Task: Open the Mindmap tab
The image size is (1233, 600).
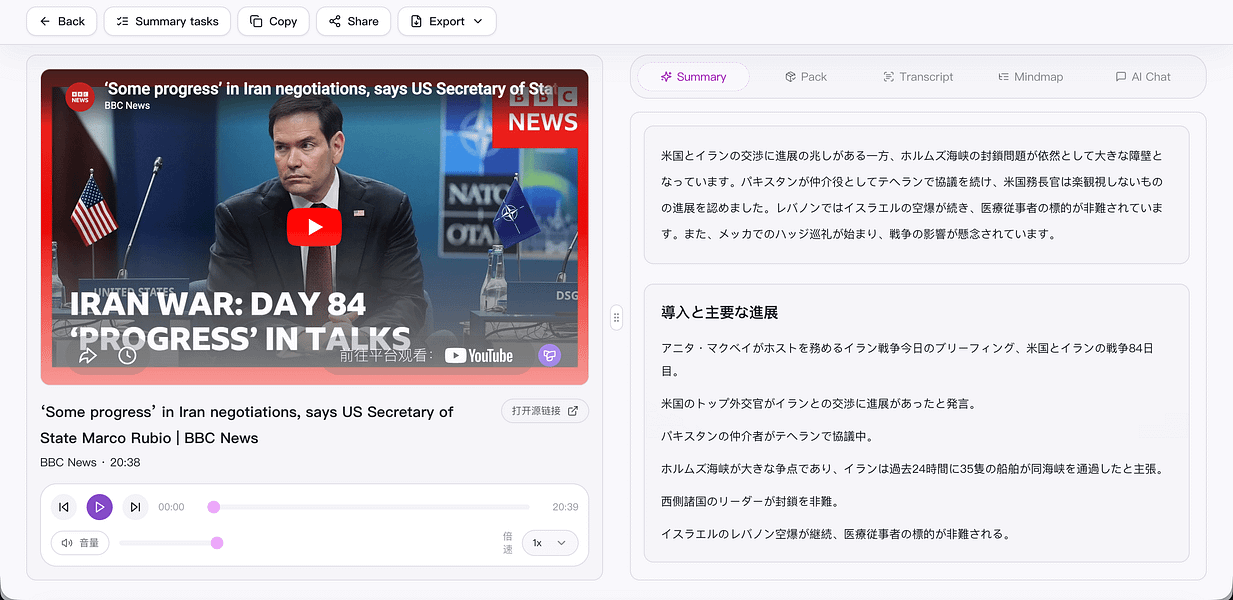Action: coord(1031,77)
